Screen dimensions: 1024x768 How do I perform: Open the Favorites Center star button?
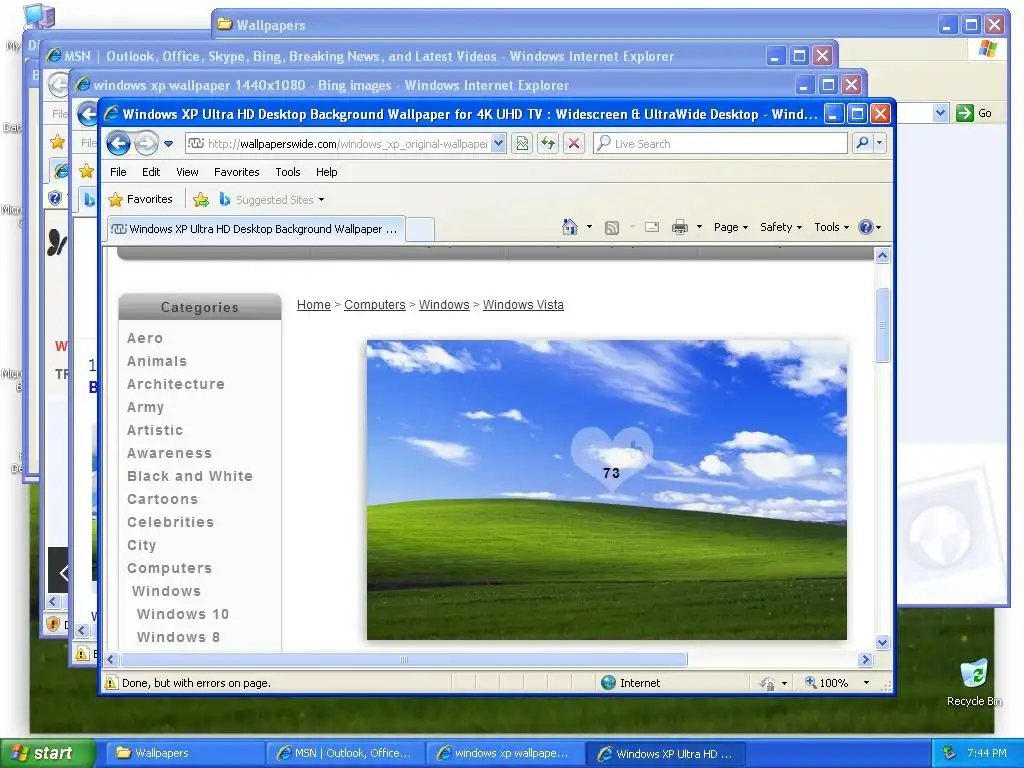click(x=140, y=199)
